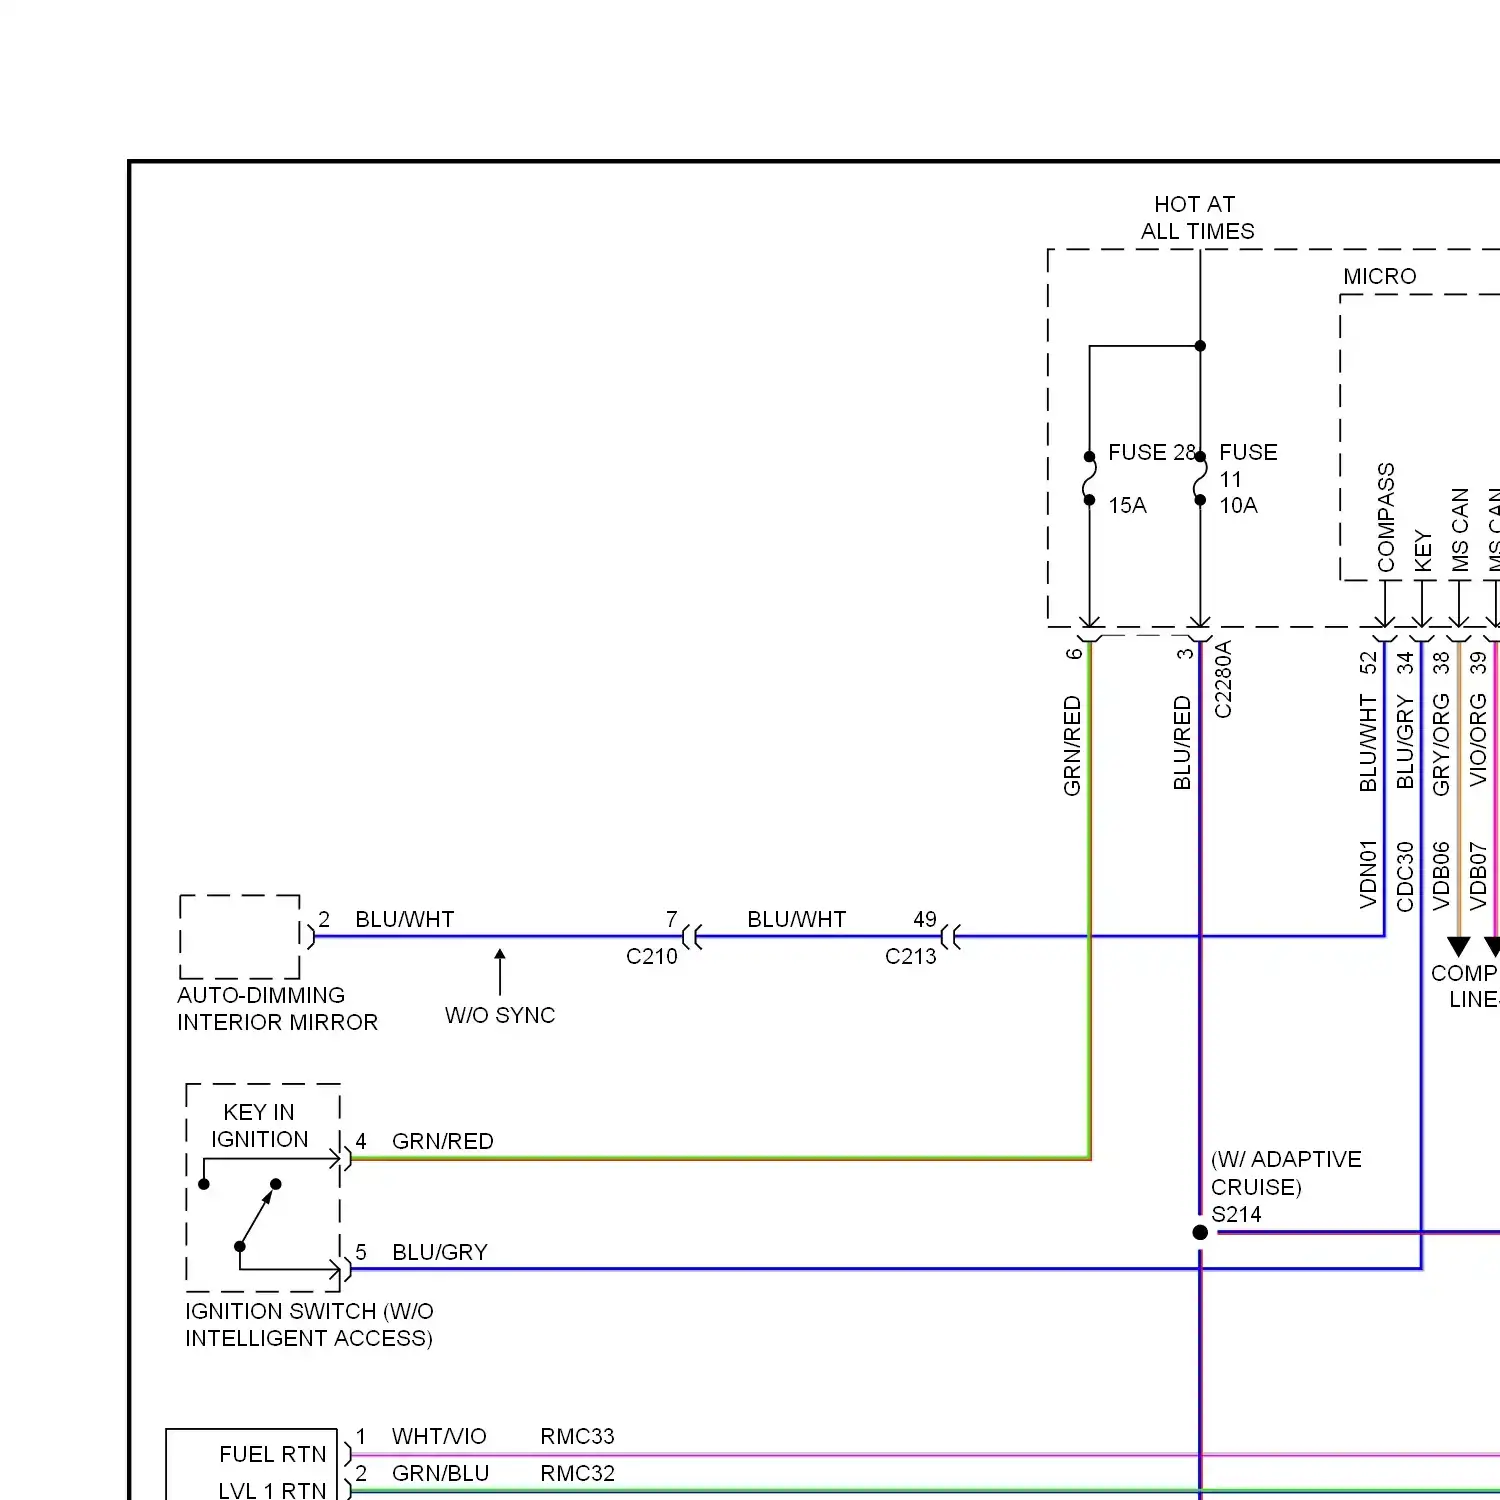Image resolution: width=1500 pixels, height=1500 pixels.
Task: Select the WHT/VIO wire label
Action: click(439, 1436)
